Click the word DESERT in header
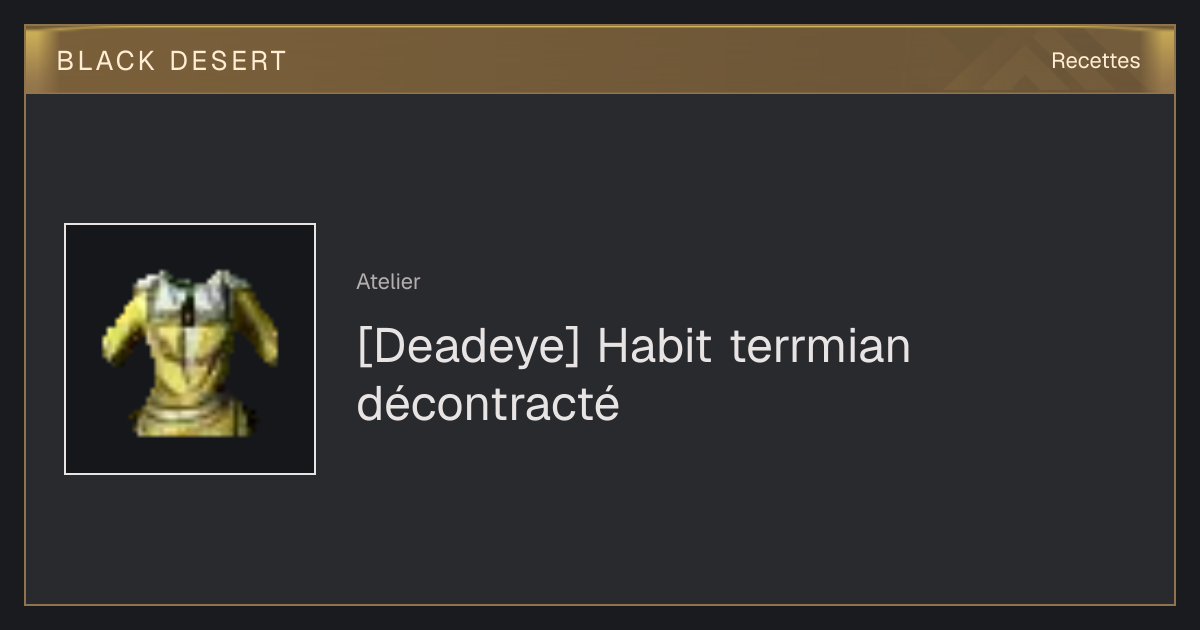This screenshot has width=1200, height=630. click(228, 61)
